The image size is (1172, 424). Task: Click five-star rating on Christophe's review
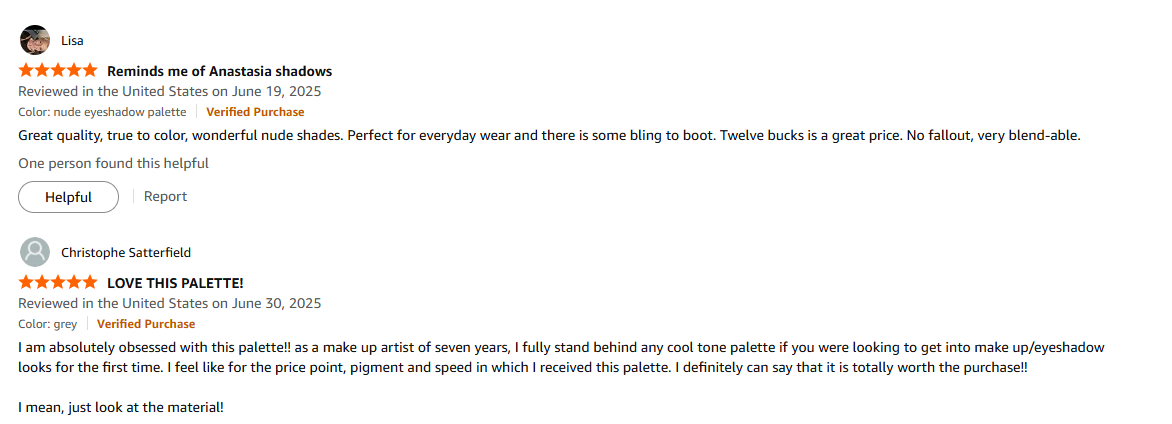click(58, 283)
